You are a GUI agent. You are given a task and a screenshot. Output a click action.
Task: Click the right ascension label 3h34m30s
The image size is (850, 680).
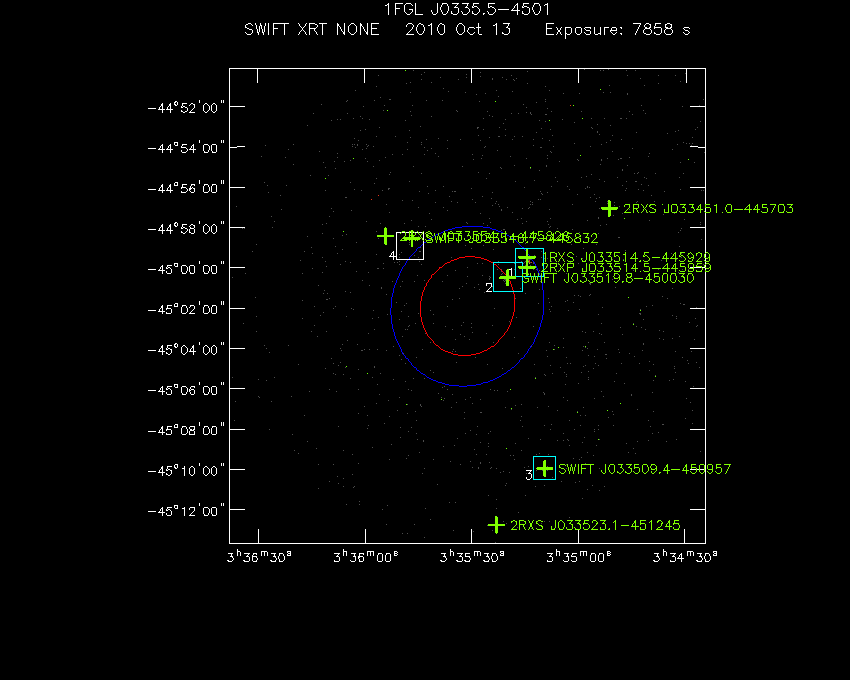[685, 557]
